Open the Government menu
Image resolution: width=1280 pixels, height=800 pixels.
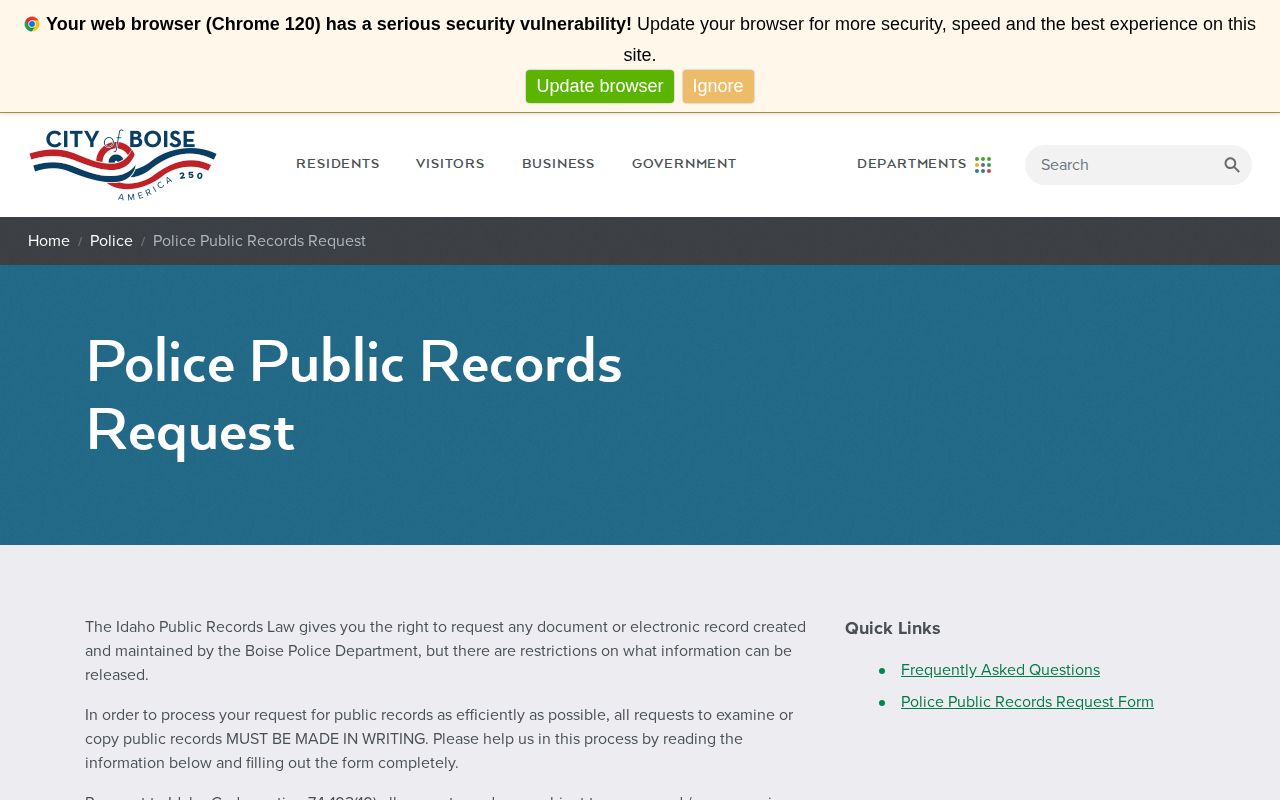click(684, 164)
